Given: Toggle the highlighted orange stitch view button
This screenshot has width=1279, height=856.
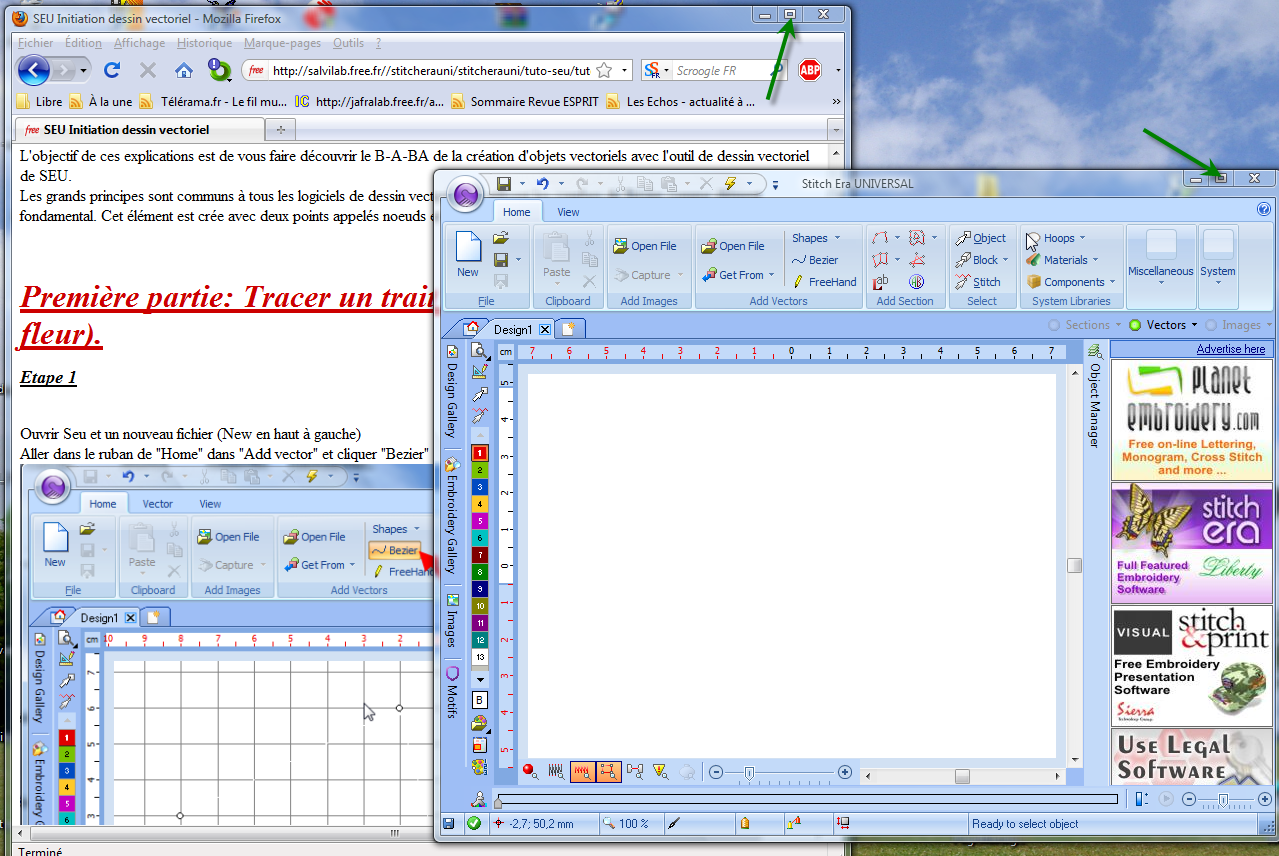Looking at the screenshot, I should tap(582, 771).
